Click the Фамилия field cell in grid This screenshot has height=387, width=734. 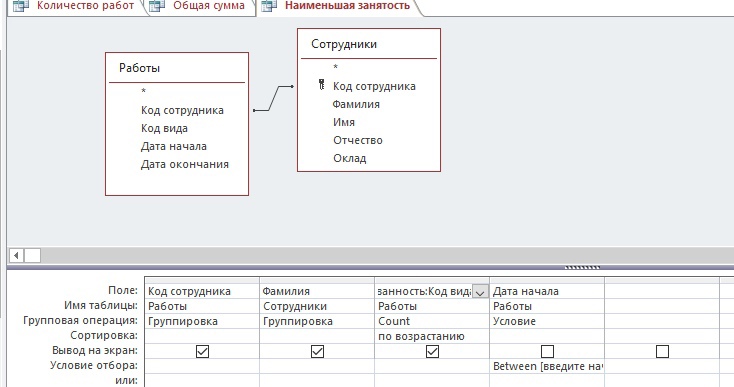317,291
